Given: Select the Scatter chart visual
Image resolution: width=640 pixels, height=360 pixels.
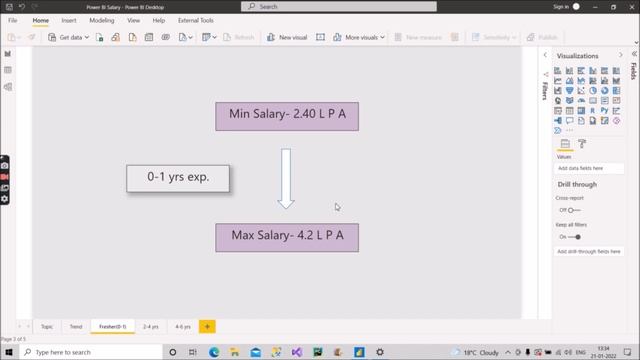Looking at the screenshot, I should point(581,91).
